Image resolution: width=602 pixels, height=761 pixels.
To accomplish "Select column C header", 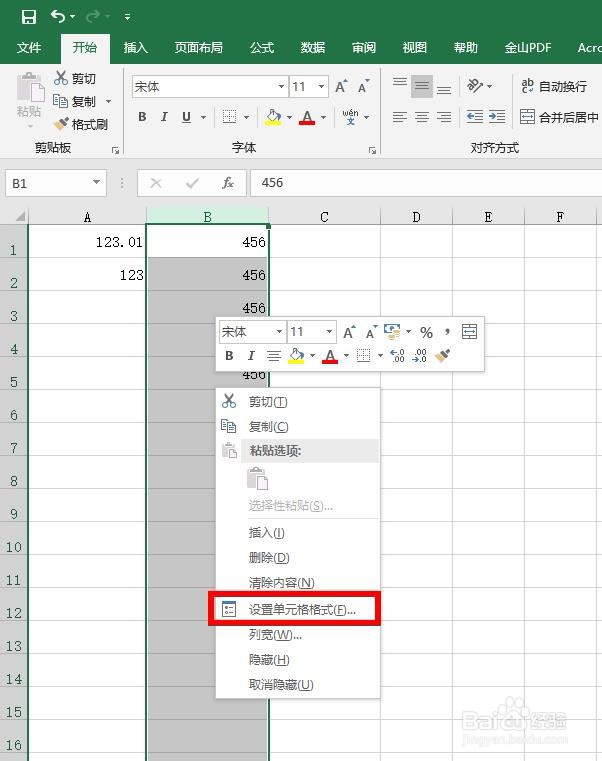I will tap(324, 216).
